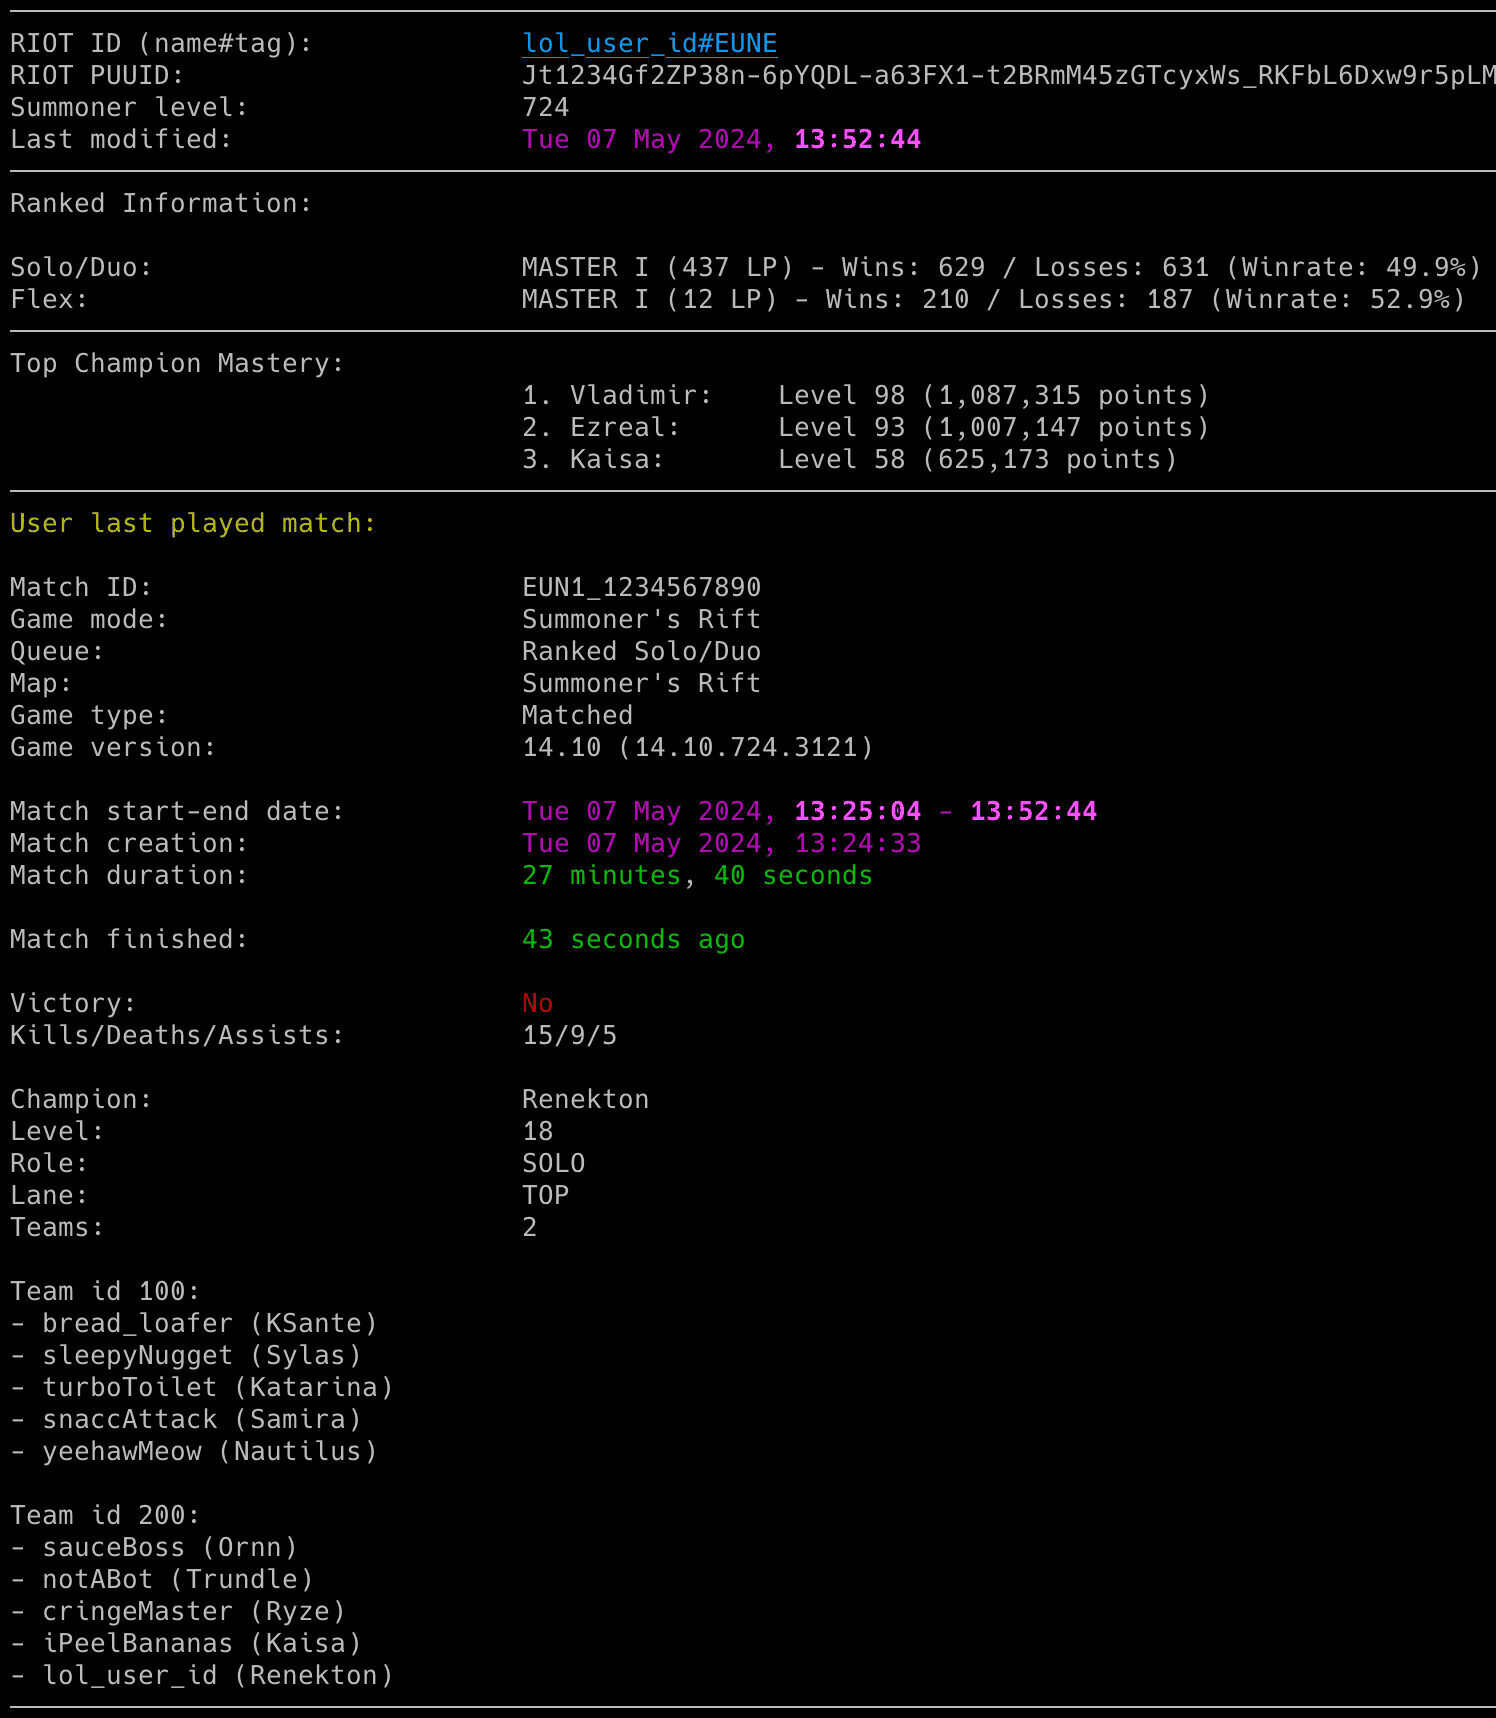Click the sauceBoss (Ornn) player row

[x=153, y=1548]
